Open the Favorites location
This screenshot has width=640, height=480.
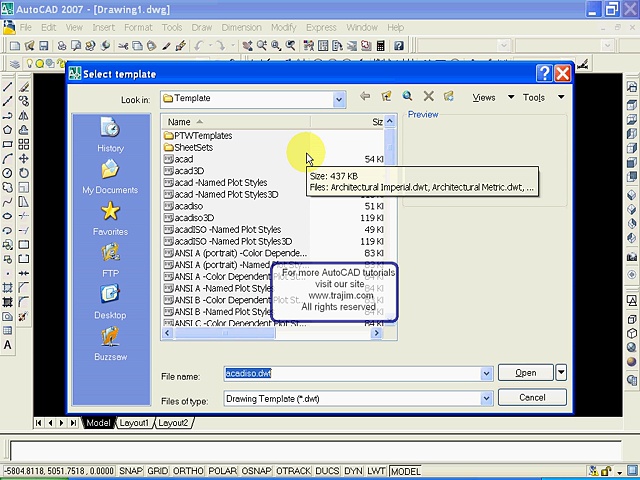(x=110, y=214)
